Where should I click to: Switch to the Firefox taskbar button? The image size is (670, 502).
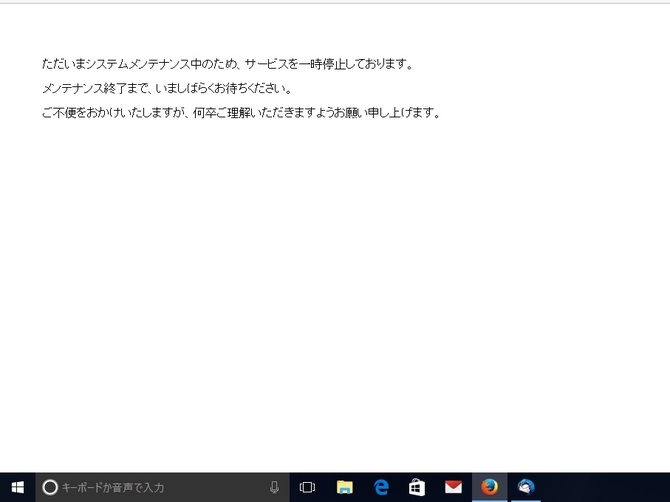click(489, 487)
